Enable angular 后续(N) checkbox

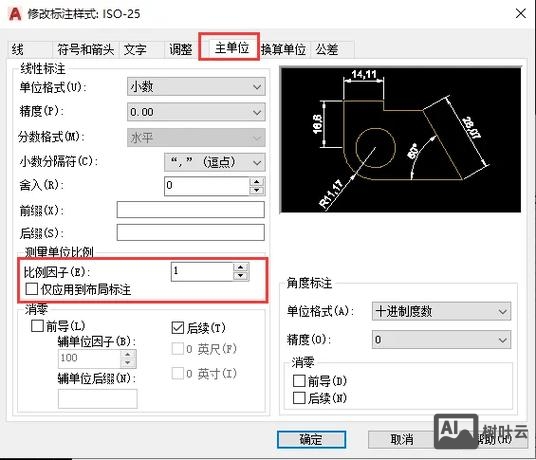click(x=299, y=398)
